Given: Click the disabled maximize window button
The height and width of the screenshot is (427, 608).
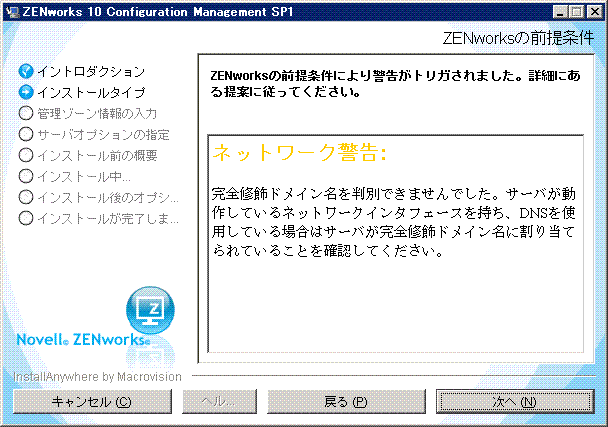Looking at the screenshot, I should [x=576, y=12].
